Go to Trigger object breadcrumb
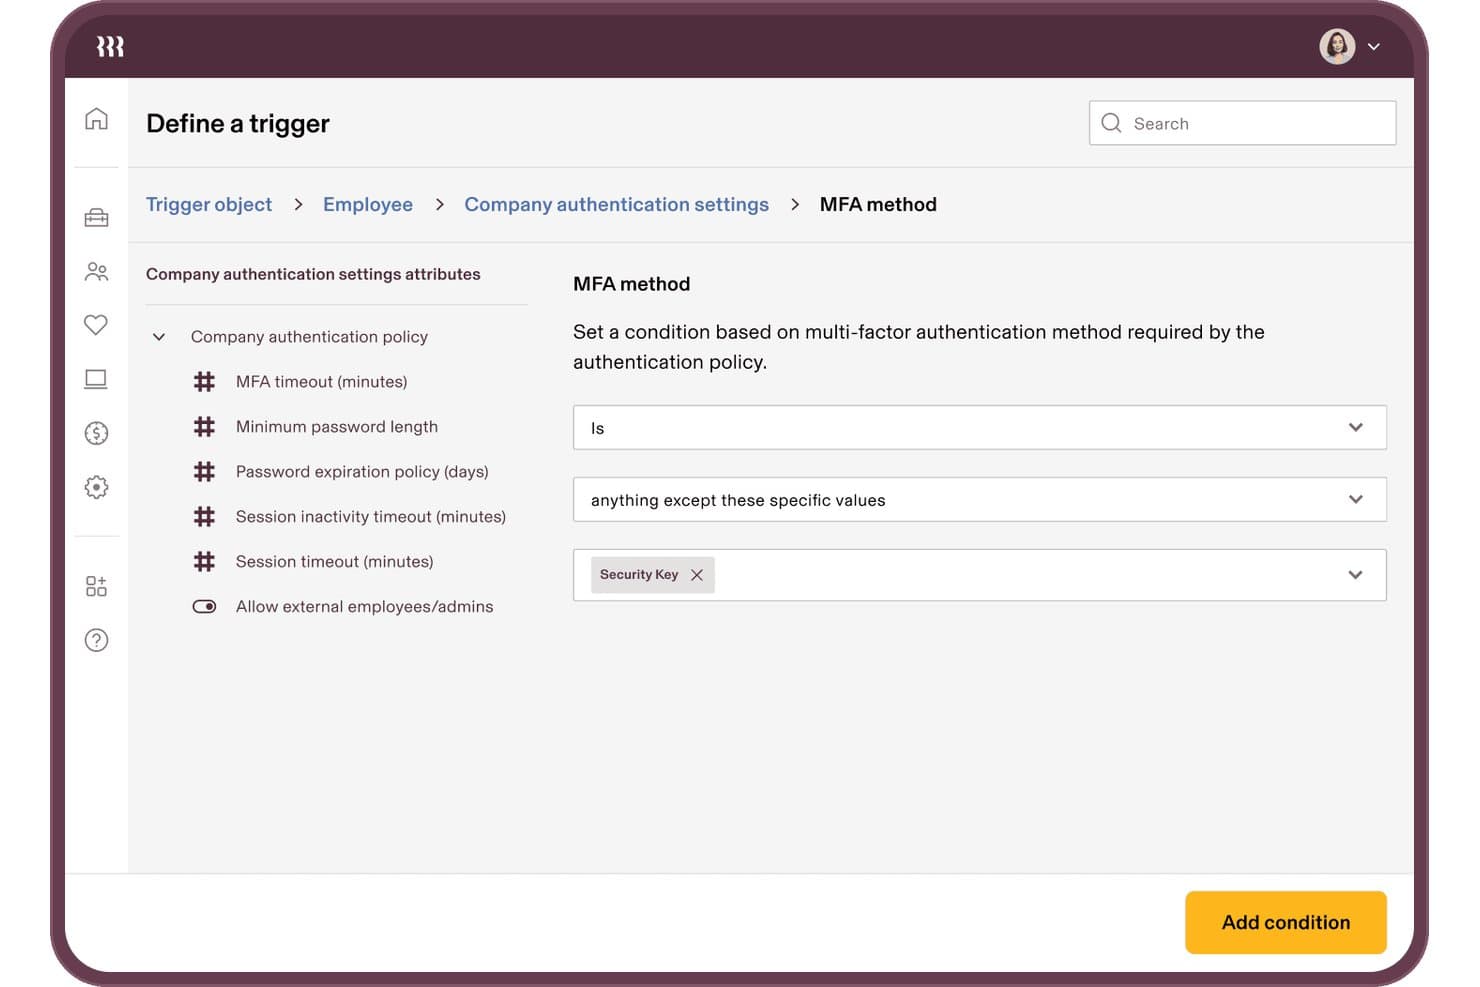This screenshot has height=987, width=1480. pyautogui.click(x=209, y=204)
